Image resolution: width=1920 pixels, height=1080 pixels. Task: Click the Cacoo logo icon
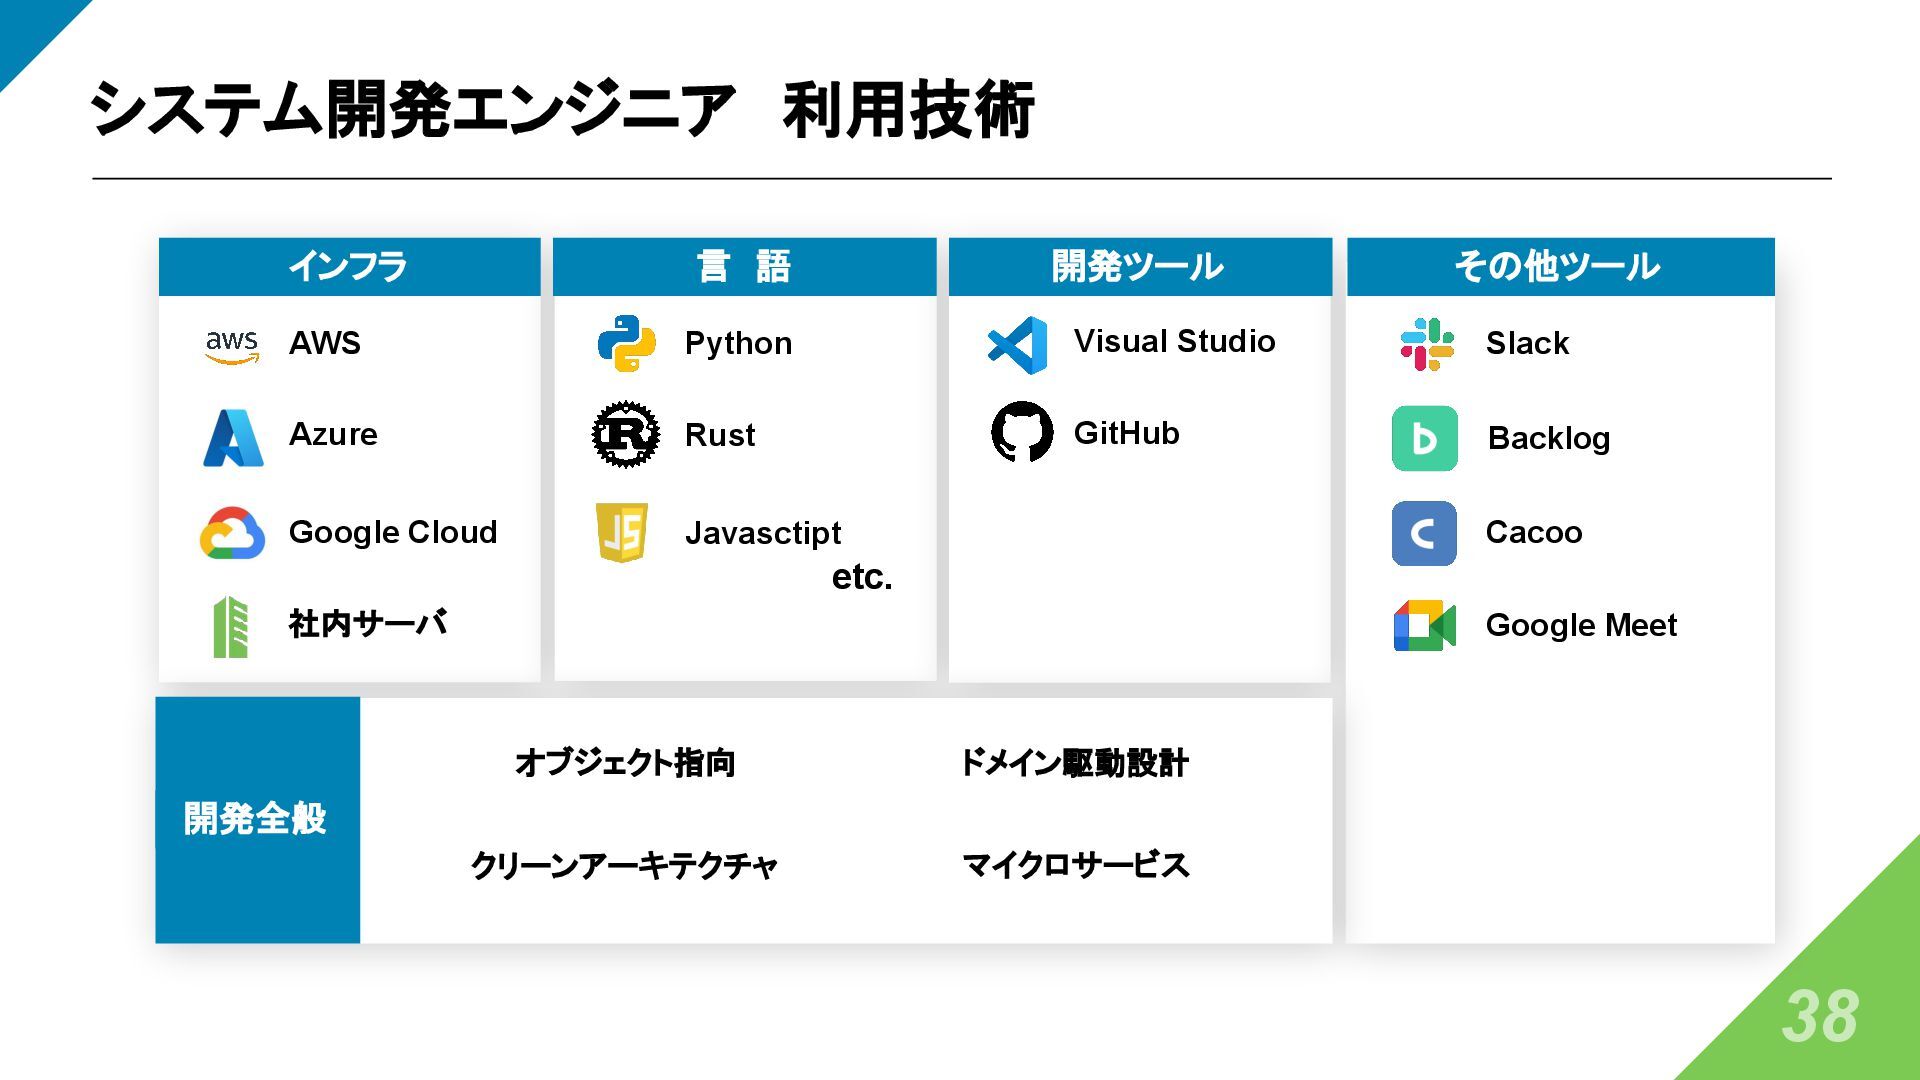click(1424, 533)
